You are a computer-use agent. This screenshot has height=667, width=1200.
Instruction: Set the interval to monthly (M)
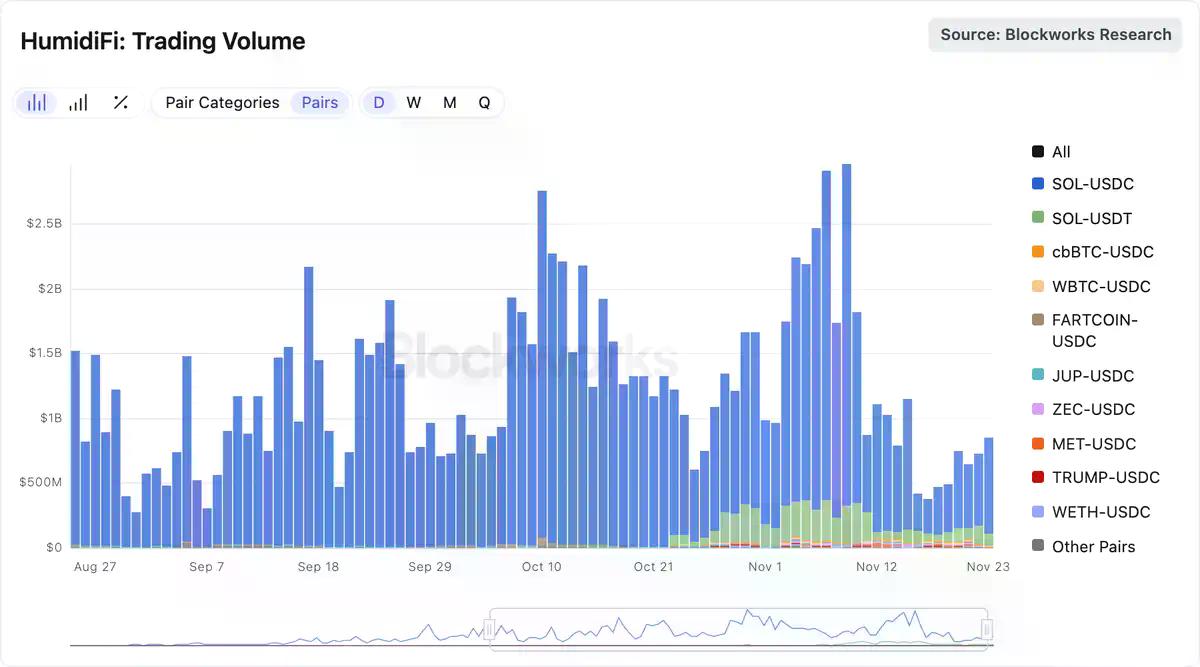click(450, 102)
